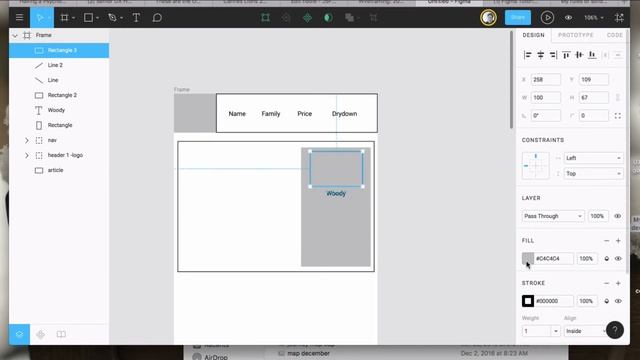The height and width of the screenshot is (360, 640).
Task: Collapse the Frame layer group
Action: 15,36
